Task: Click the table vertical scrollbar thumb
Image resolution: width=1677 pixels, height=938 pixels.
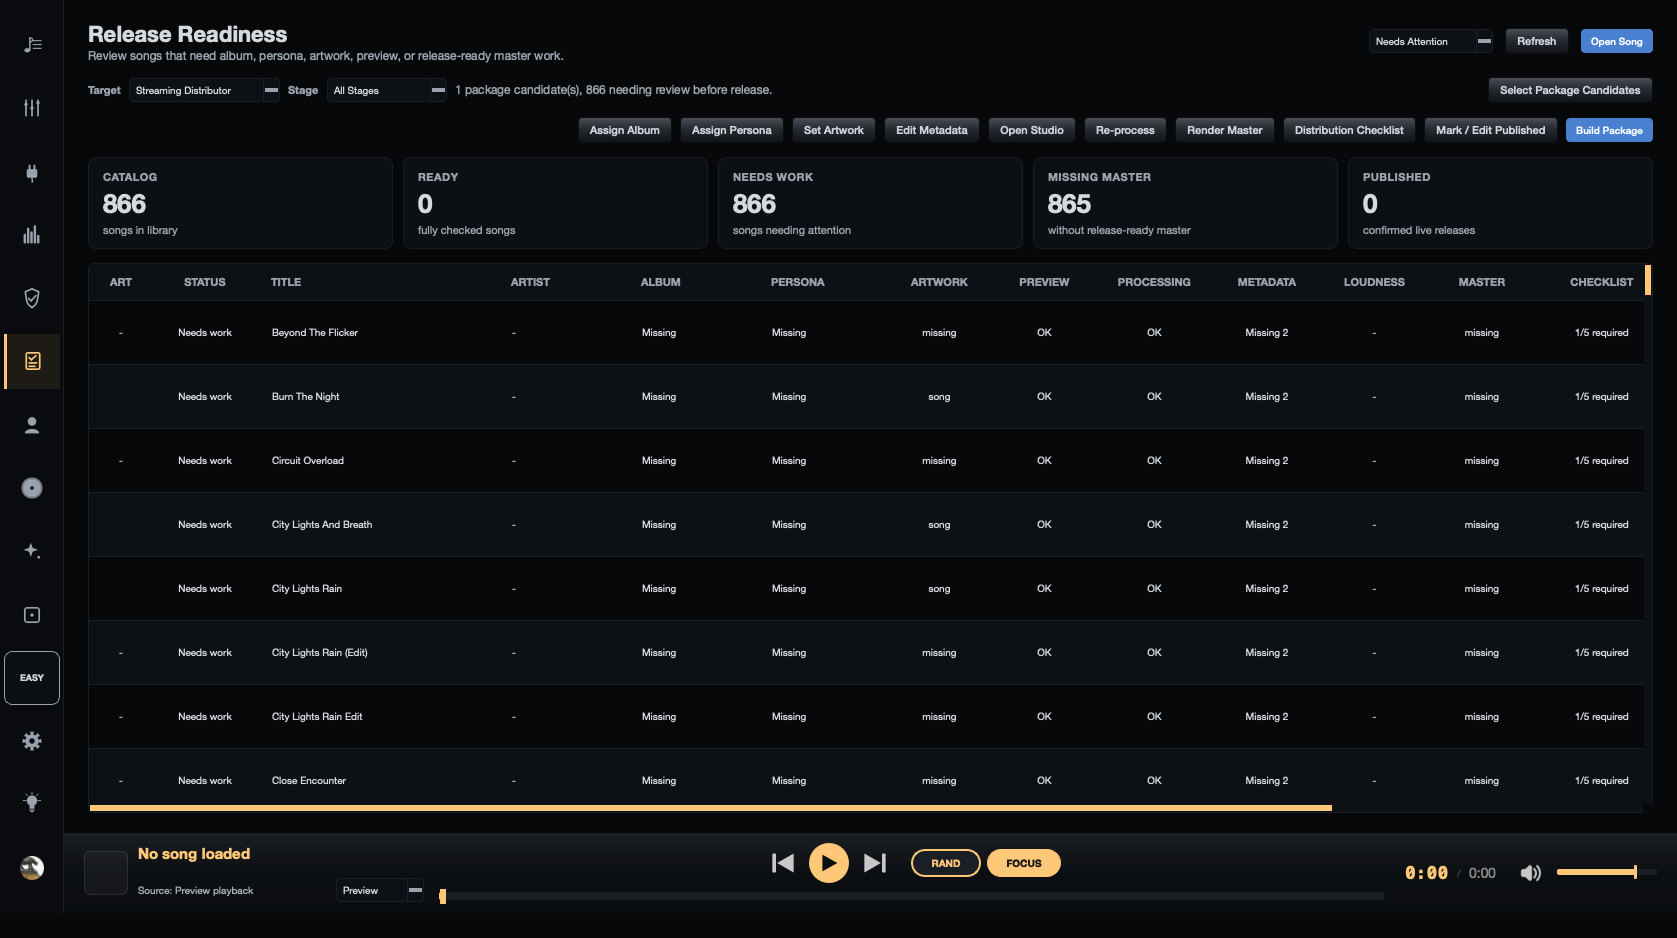Action: click(1648, 279)
